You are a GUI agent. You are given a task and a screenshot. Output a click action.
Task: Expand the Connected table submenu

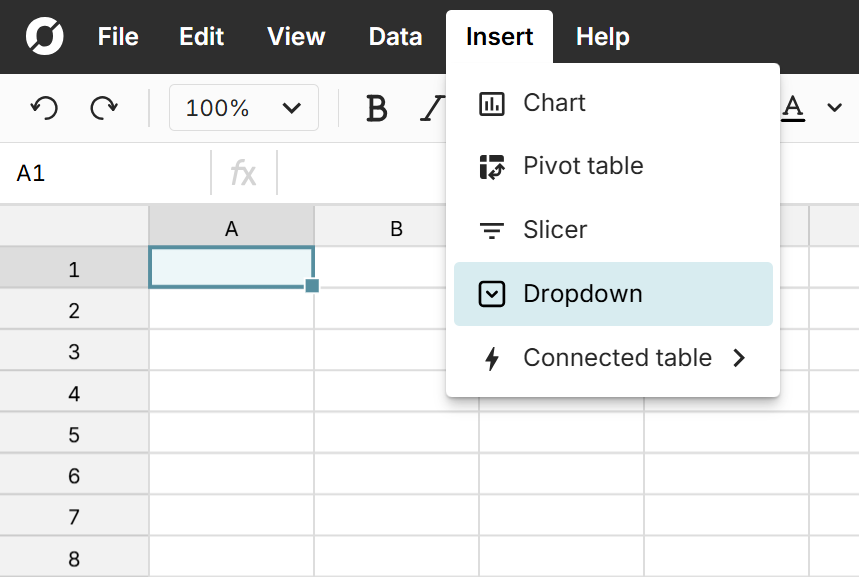pyautogui.click(x=613, y=358)
